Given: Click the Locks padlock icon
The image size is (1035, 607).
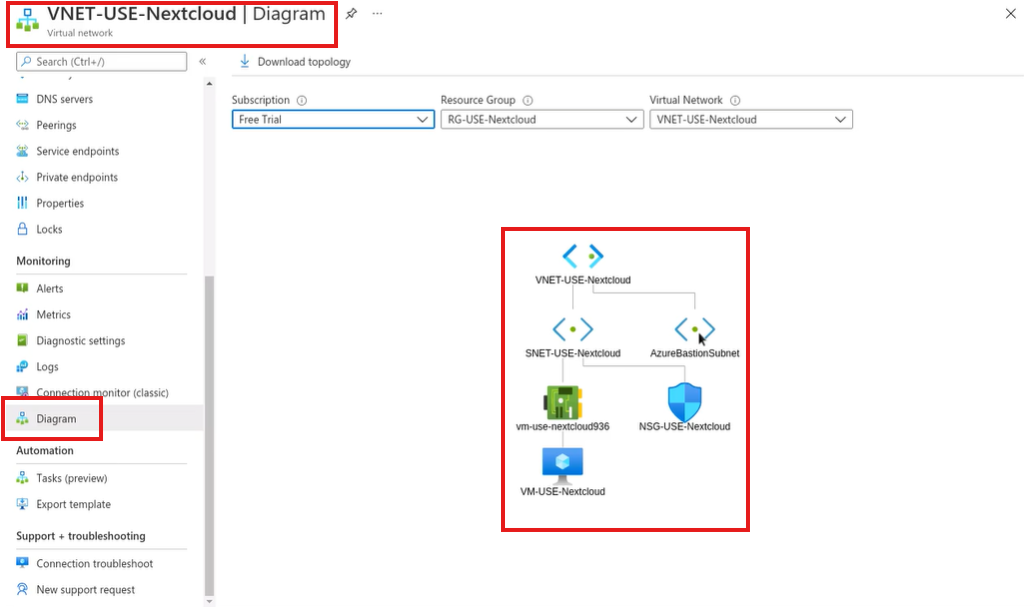Looking at the screenshot, I should 22,229.
